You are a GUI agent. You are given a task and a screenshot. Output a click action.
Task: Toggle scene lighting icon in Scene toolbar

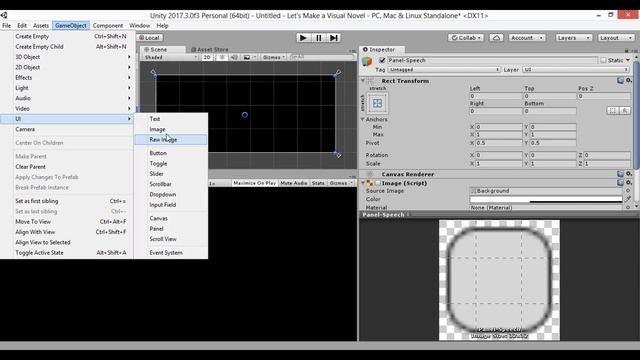pyautogui.click(x=222, y=57)
